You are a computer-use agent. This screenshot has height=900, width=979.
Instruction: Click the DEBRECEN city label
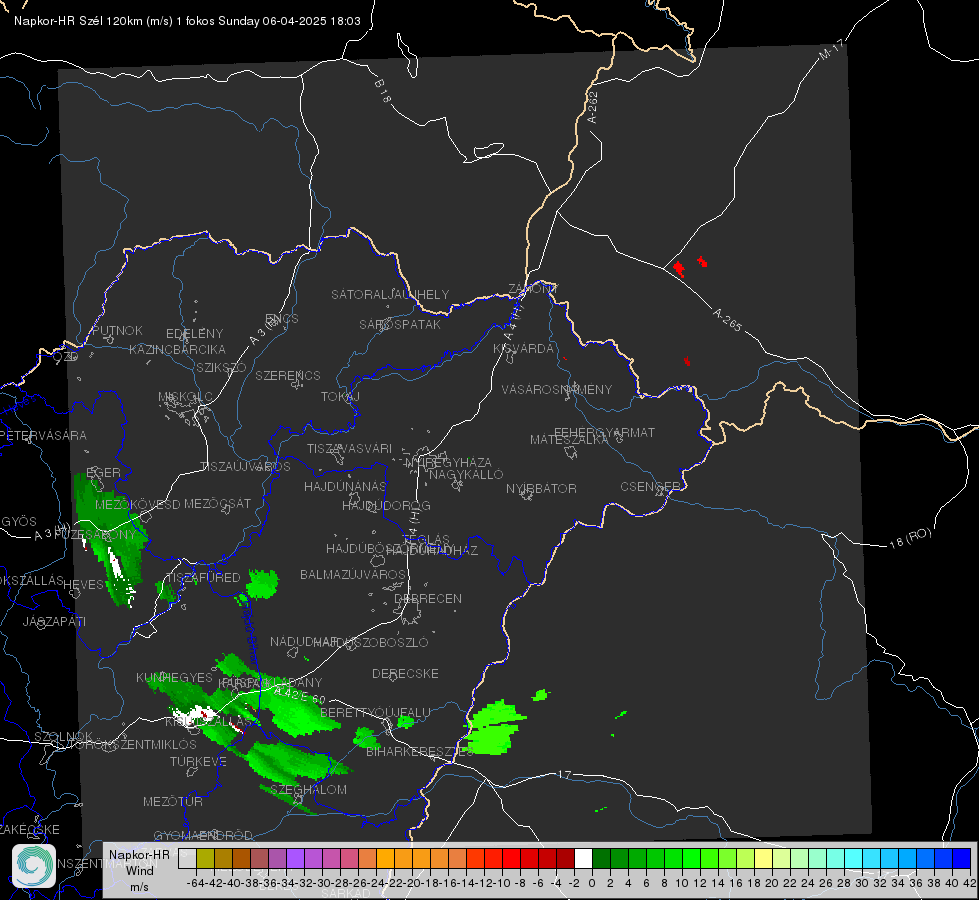(428, 598)
